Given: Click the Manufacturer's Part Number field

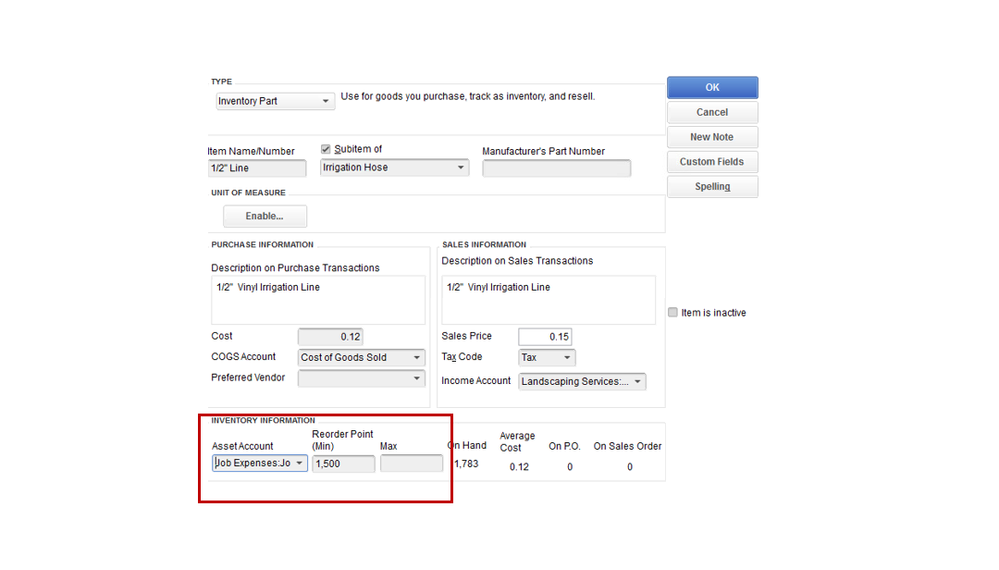Looking at the screenshot, I should click(x=556, y=169).
